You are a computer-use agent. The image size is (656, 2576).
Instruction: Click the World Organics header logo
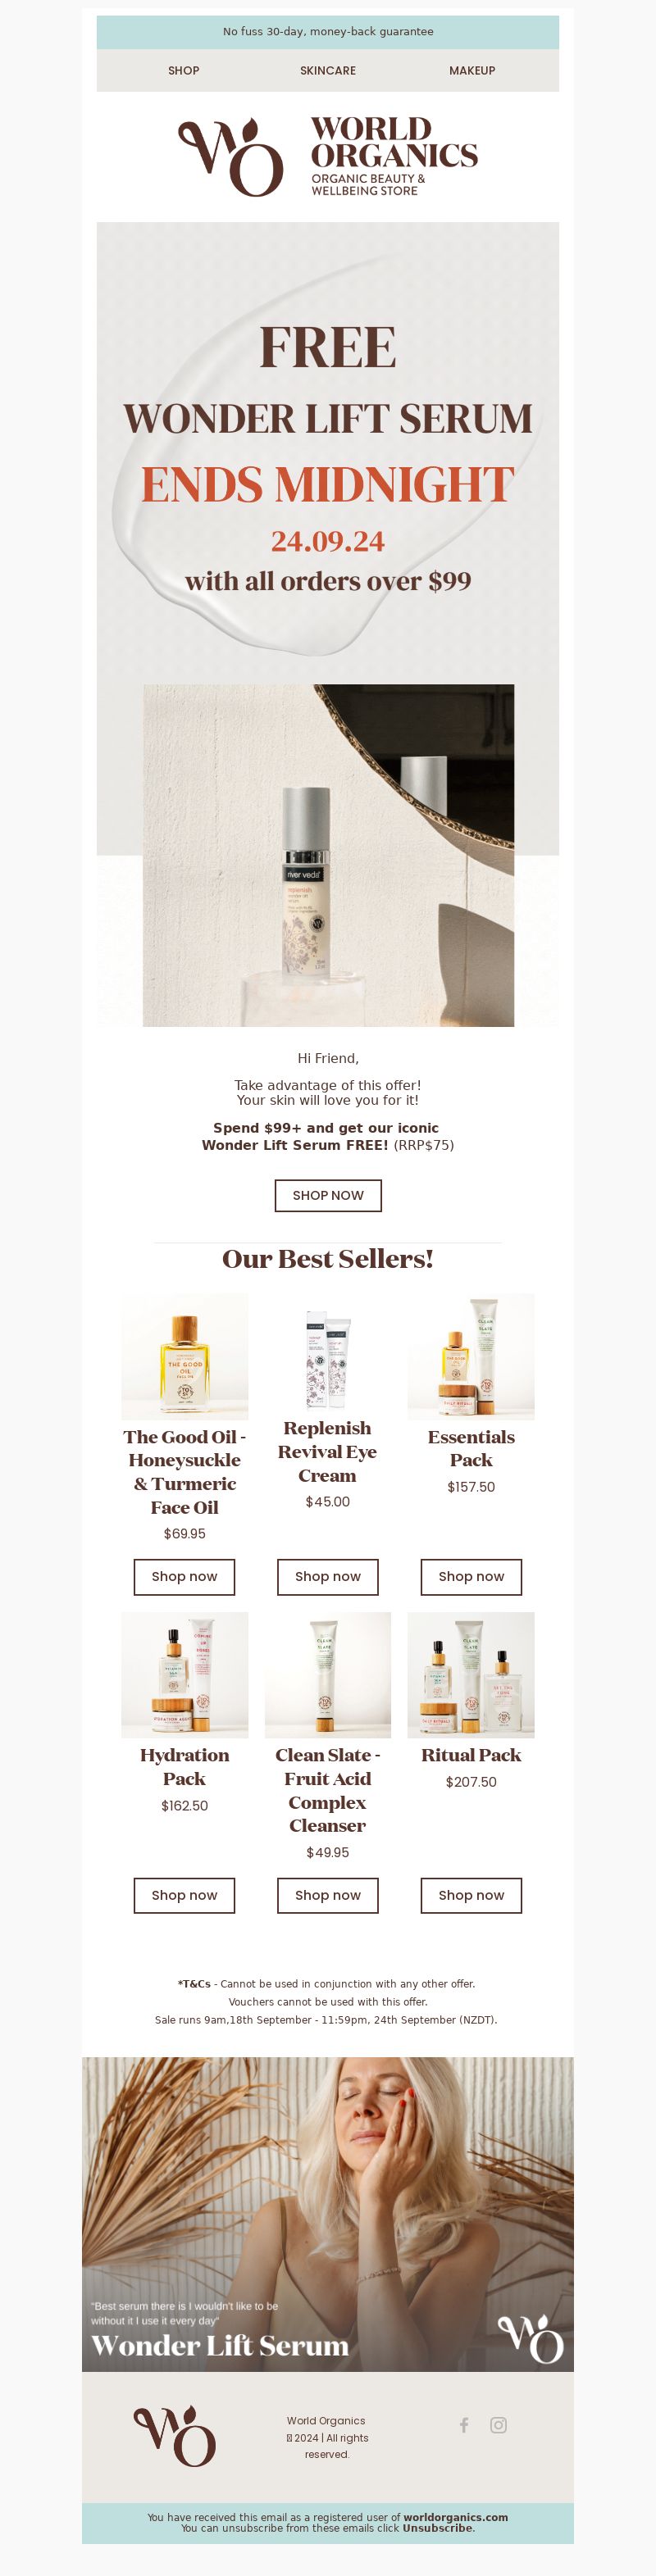point(328,157)
